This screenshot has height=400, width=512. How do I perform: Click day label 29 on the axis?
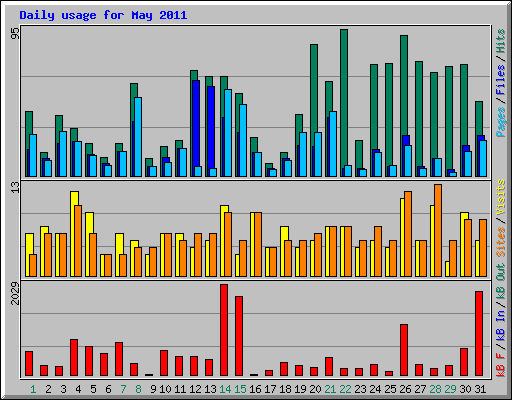[450, 389]
